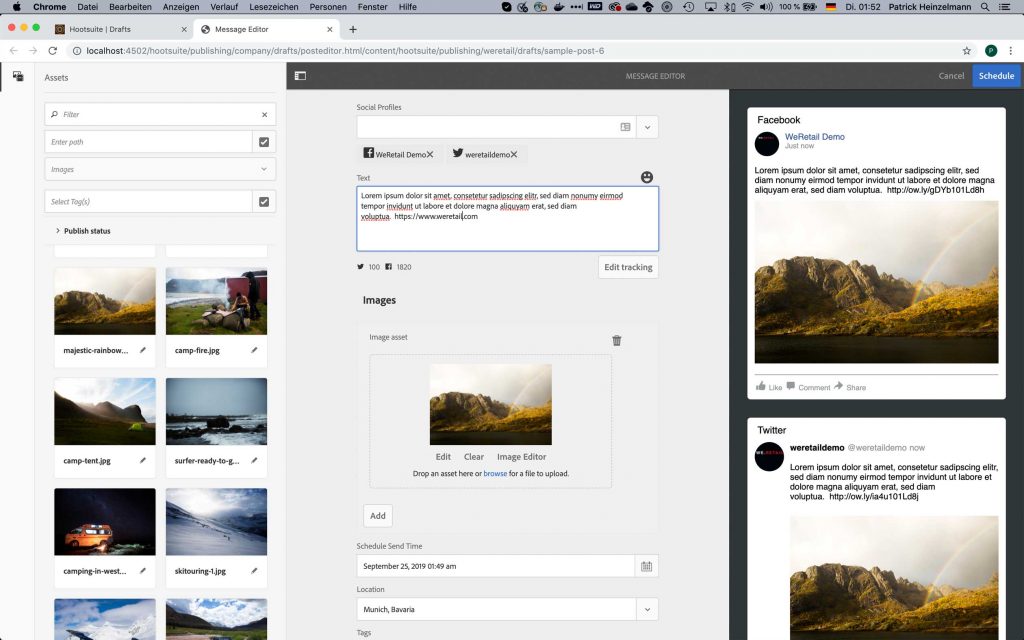Expand the Publish status section

click(58, 231)
